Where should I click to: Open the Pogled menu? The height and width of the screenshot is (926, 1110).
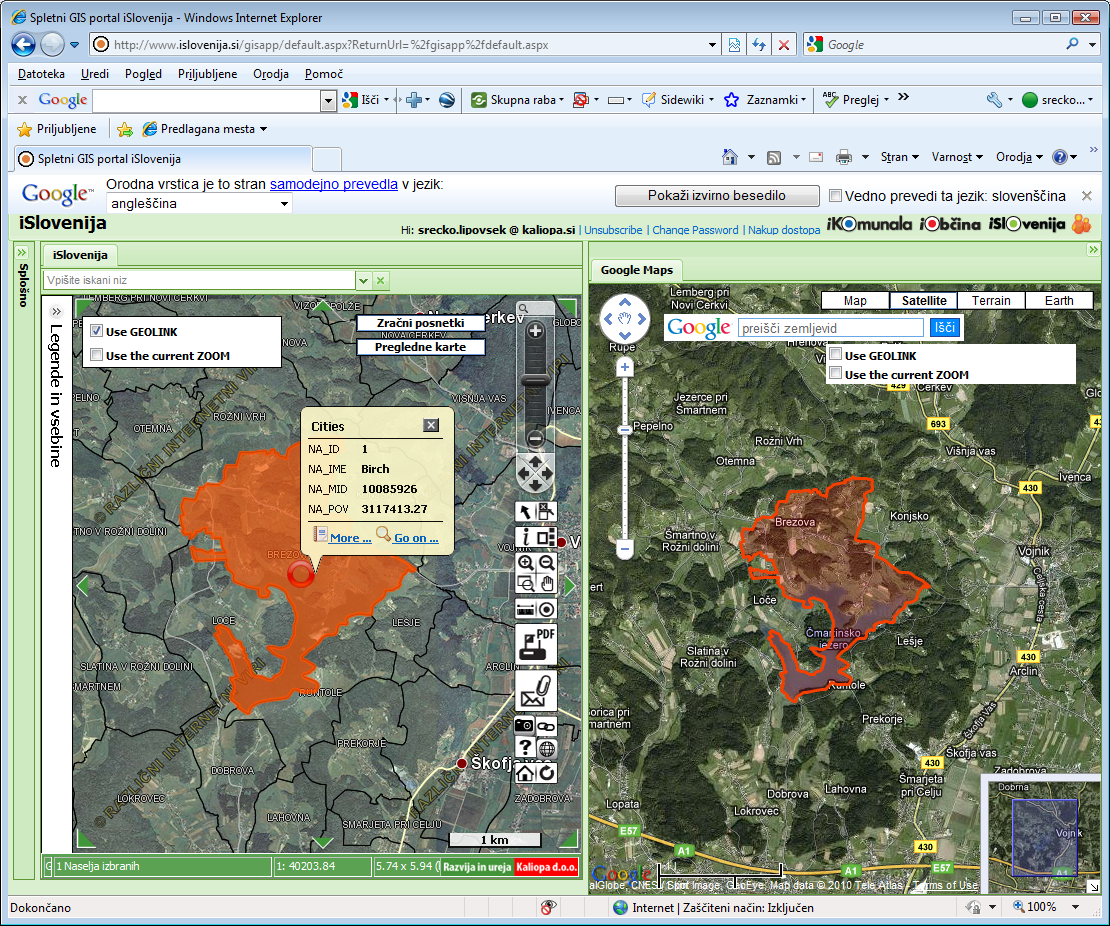click(143, 74)
